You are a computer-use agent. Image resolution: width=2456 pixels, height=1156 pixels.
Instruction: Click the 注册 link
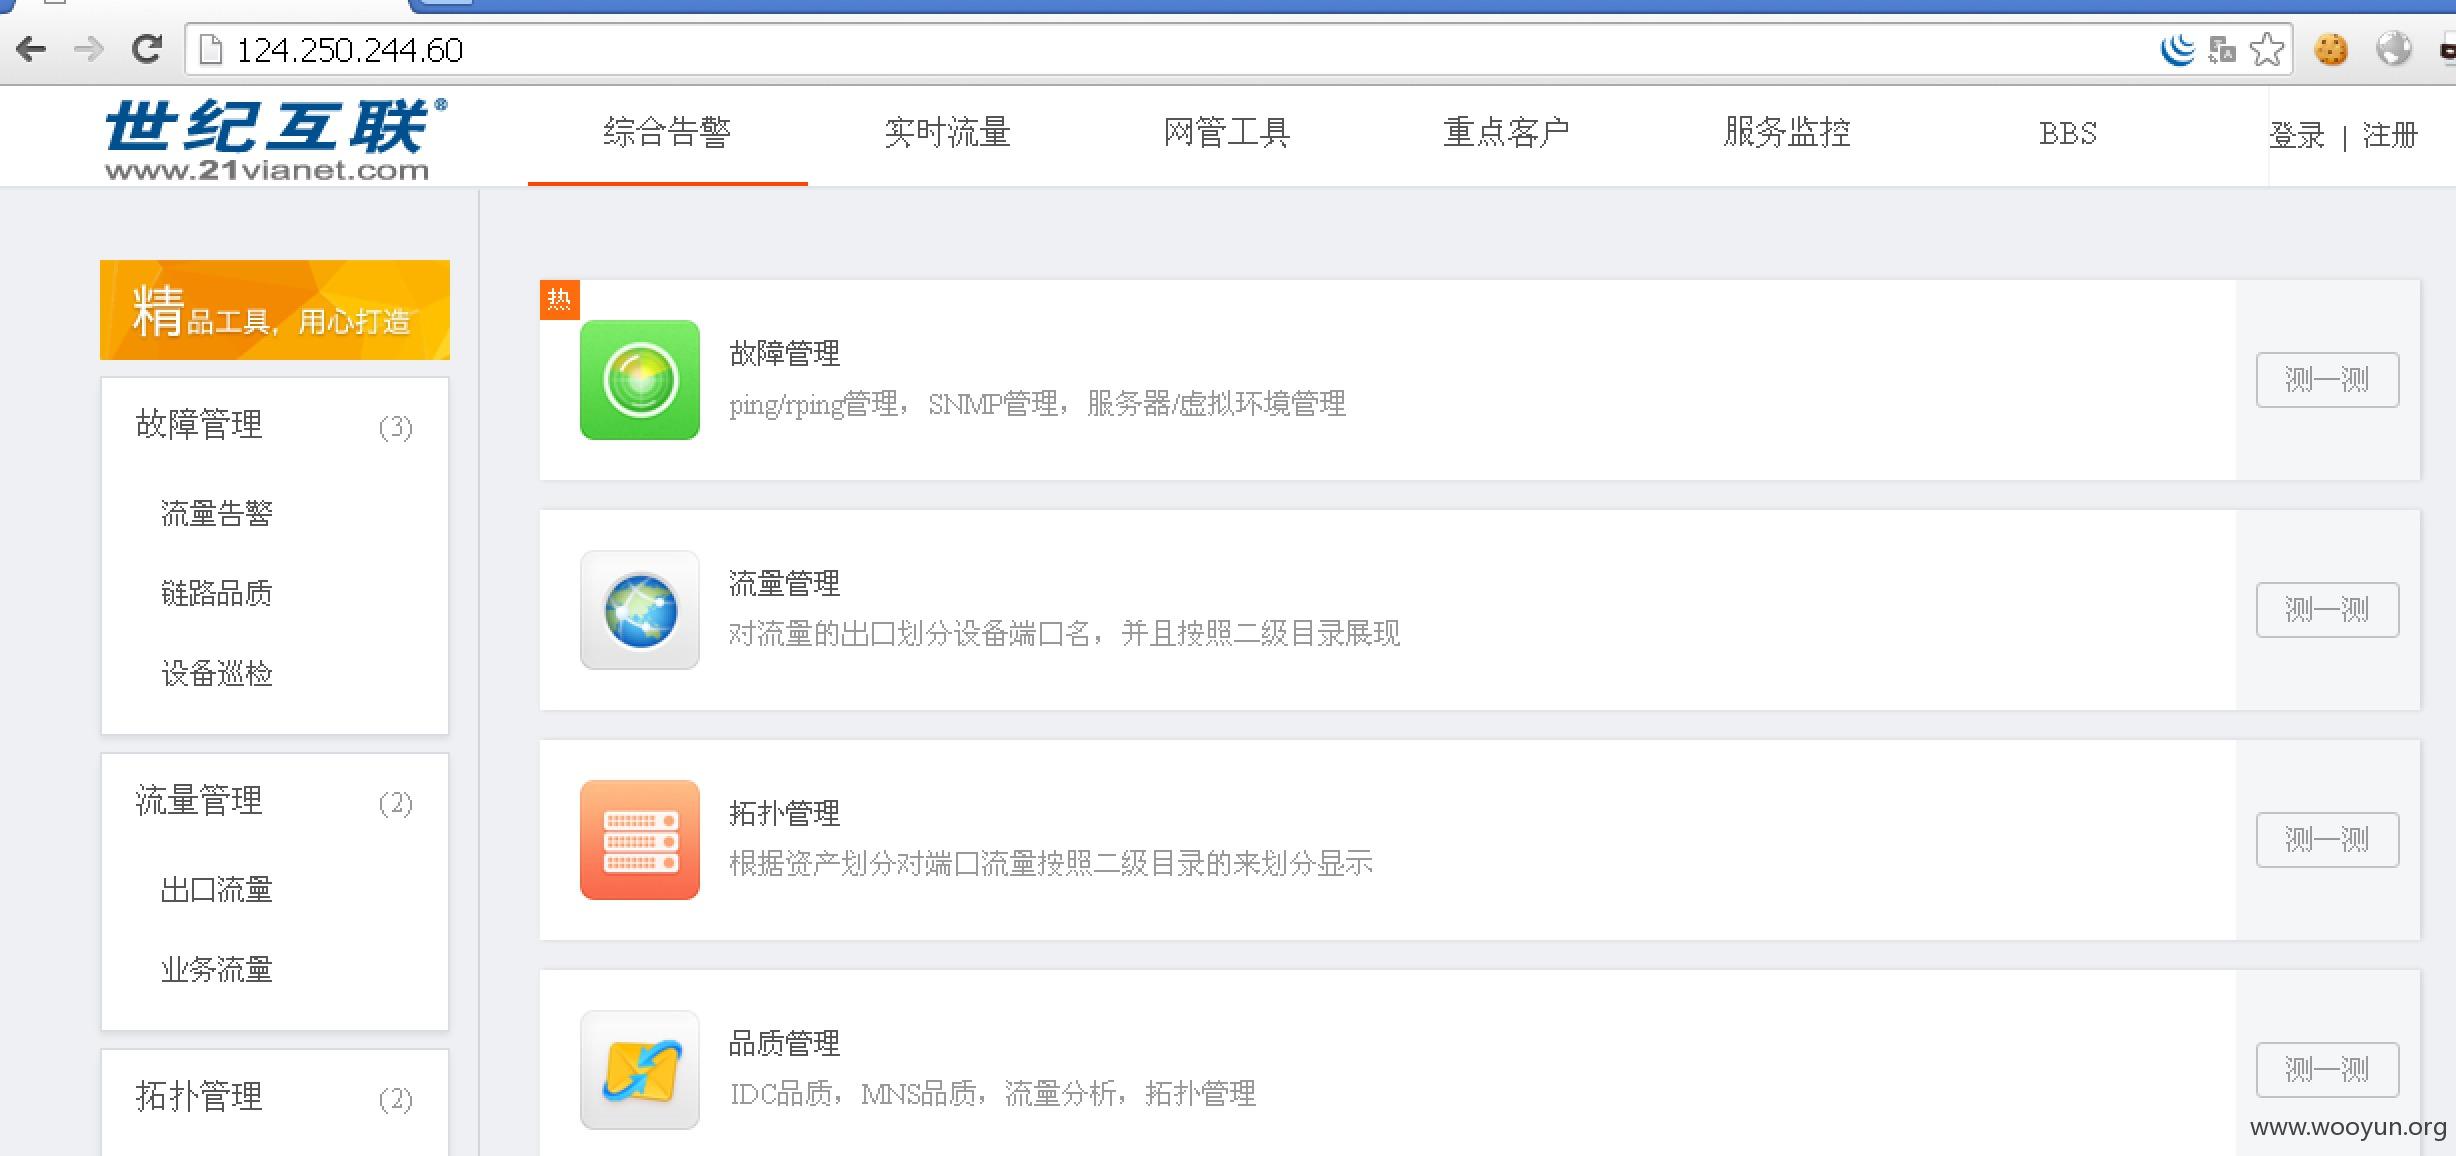tap(2390, 135)
